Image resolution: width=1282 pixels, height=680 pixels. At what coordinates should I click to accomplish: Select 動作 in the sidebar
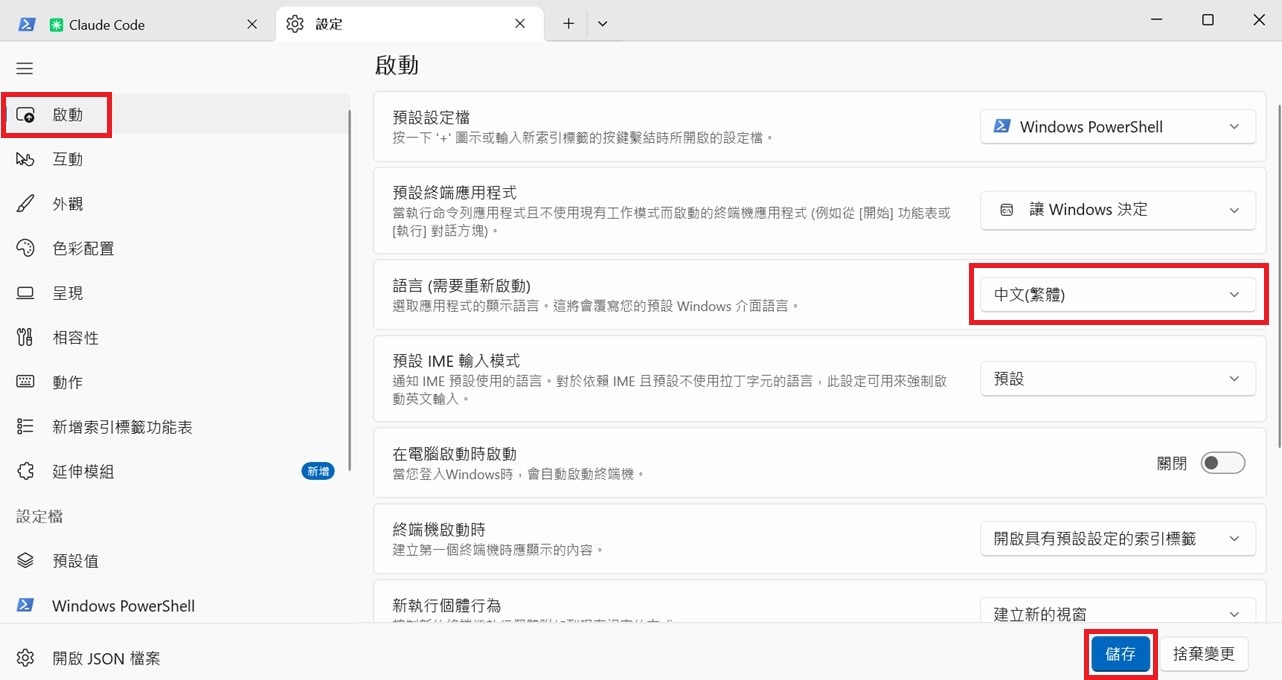[175, 382]
